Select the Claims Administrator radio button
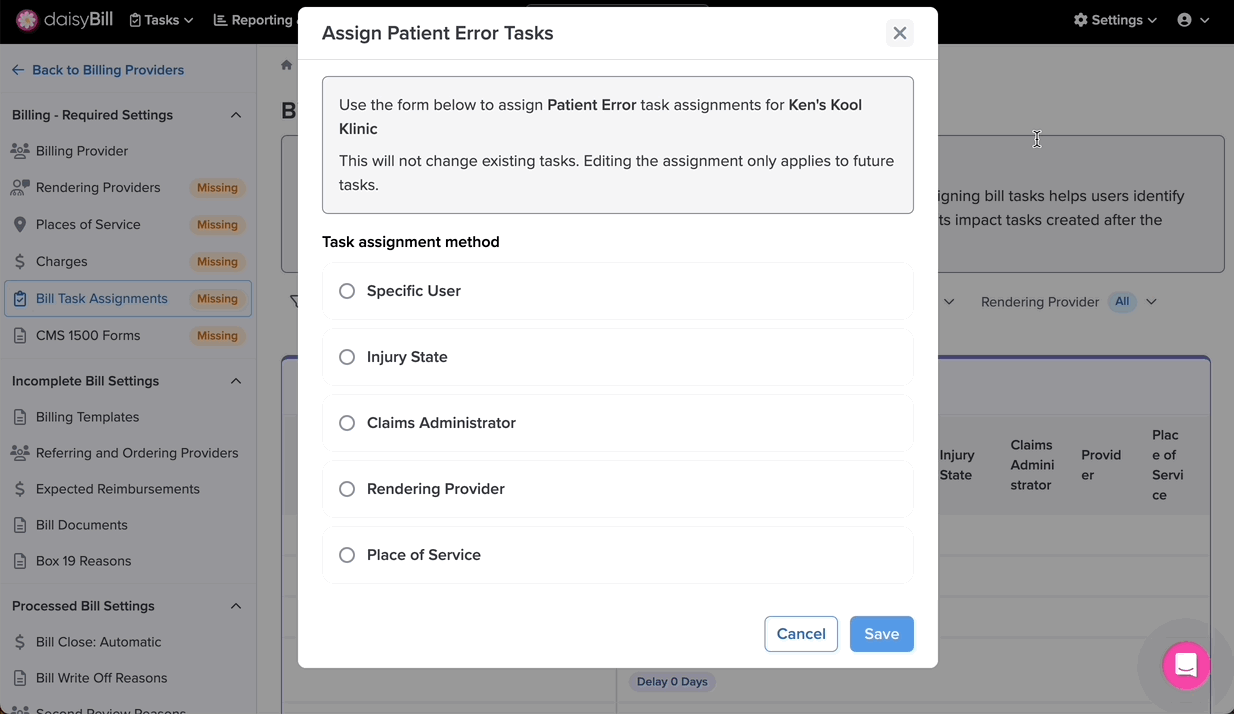Image resolution: width=1234 pixels, height=714 pixels. (x=347, y=423)
